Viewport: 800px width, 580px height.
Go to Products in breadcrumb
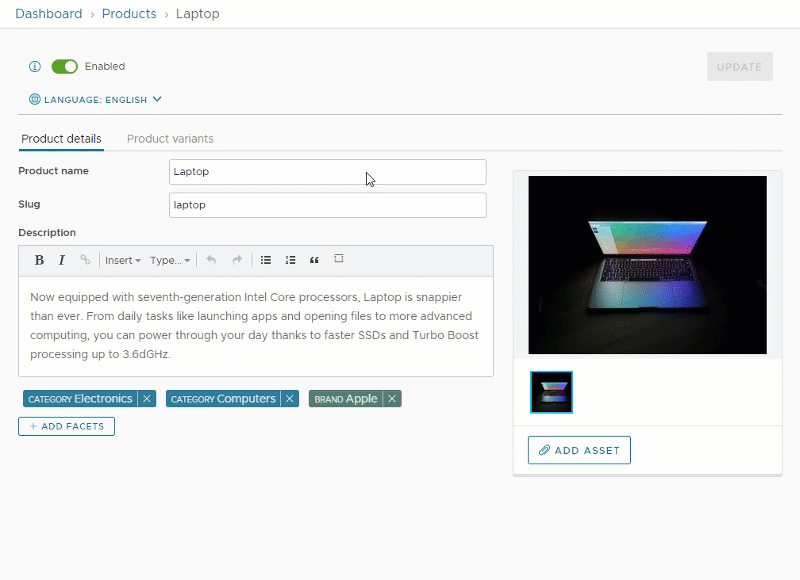click(x=129, y=14)
